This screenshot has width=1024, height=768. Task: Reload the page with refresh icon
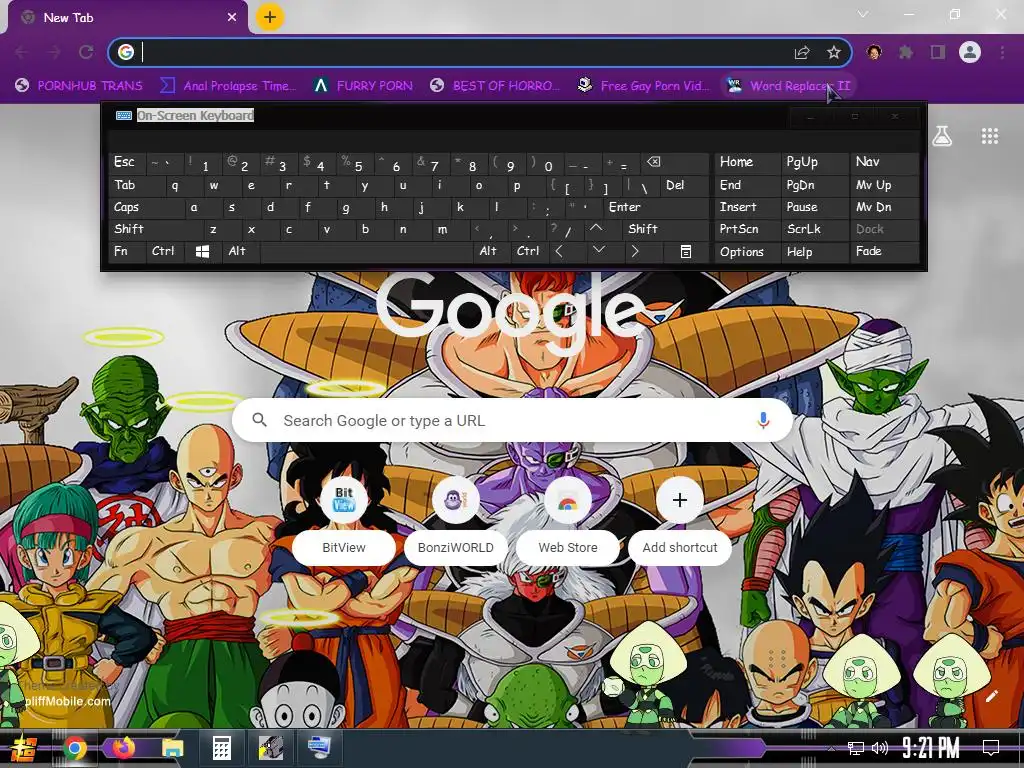pos(86,52)
